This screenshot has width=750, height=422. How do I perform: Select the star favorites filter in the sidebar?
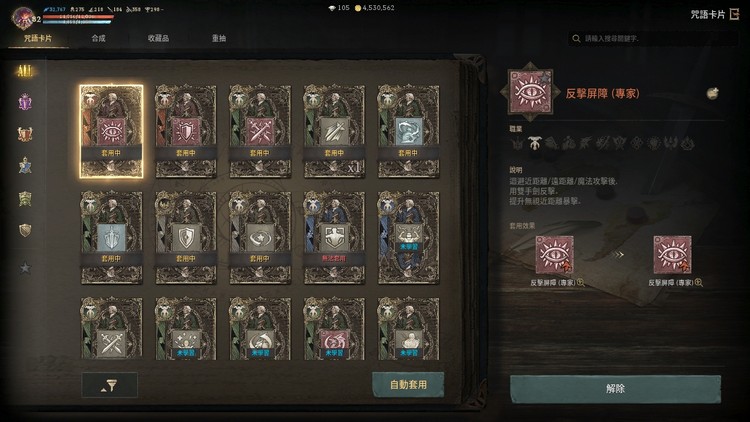(x=25, y=267)
